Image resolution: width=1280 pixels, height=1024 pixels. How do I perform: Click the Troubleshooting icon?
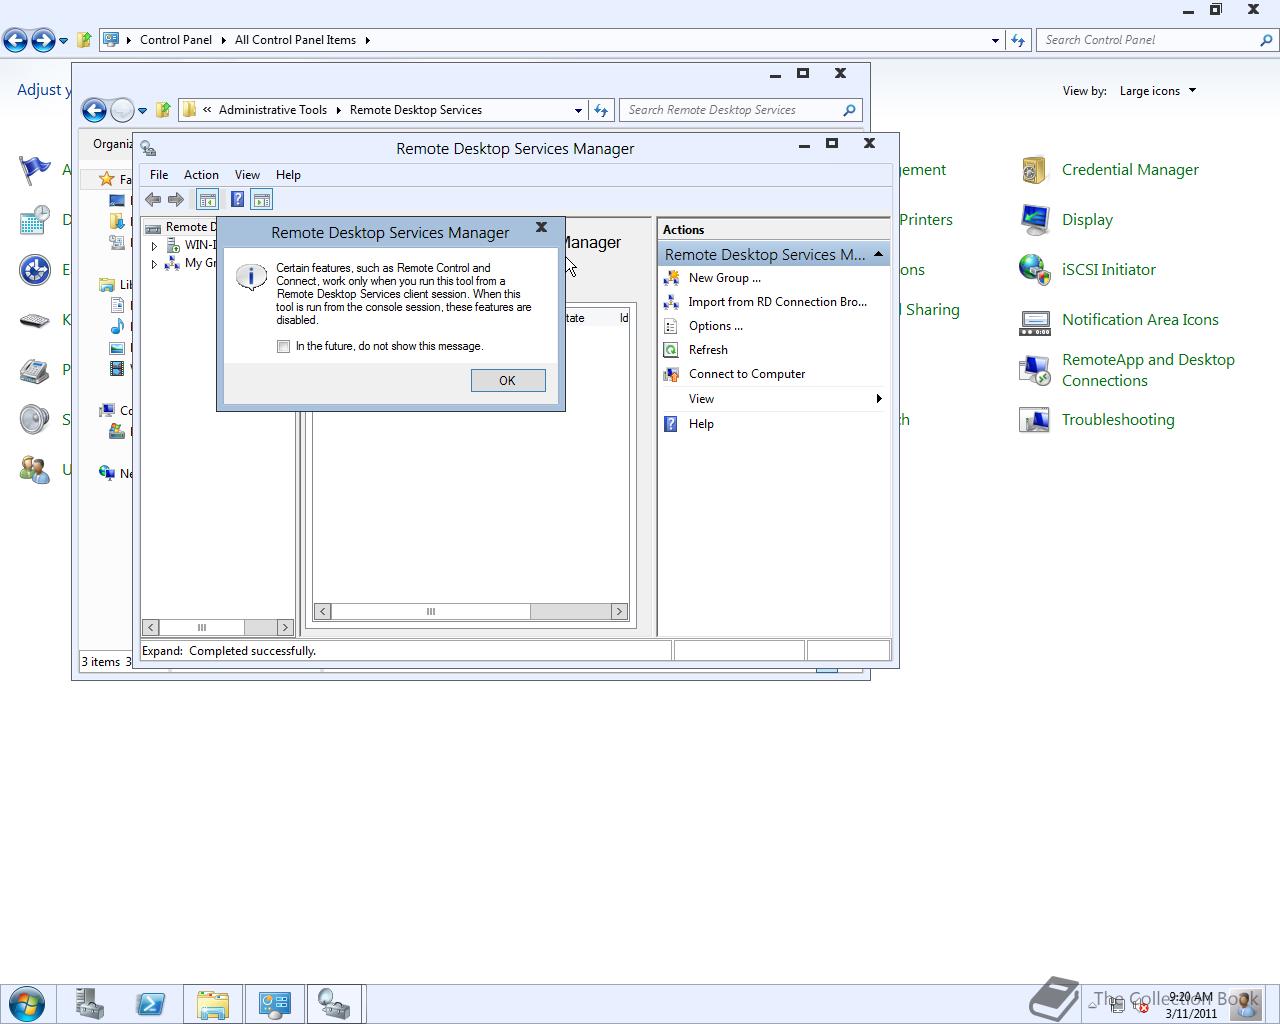[1034, 420]
